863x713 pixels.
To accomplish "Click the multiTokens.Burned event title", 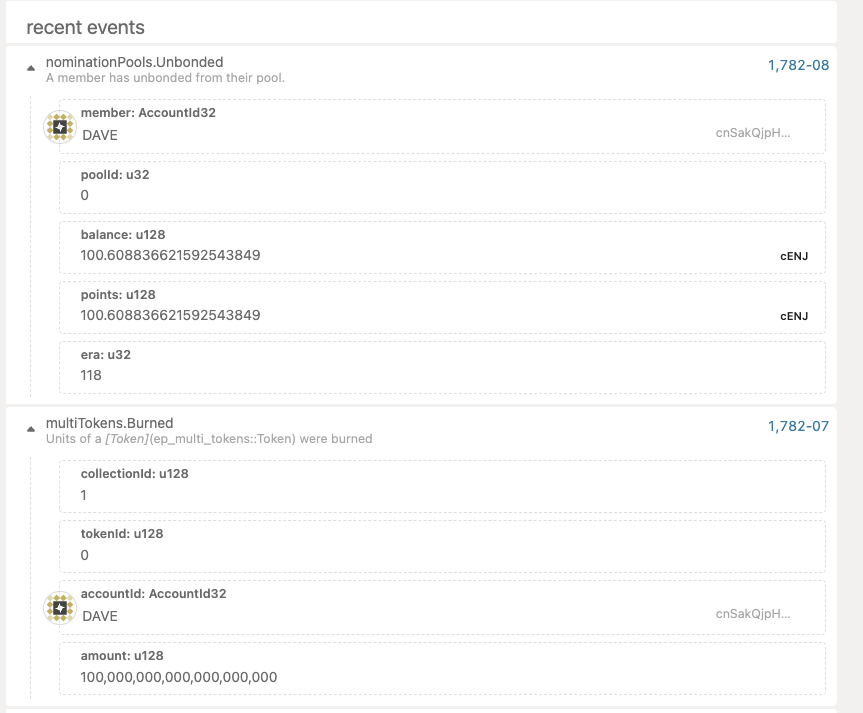I will coord(110,423).
